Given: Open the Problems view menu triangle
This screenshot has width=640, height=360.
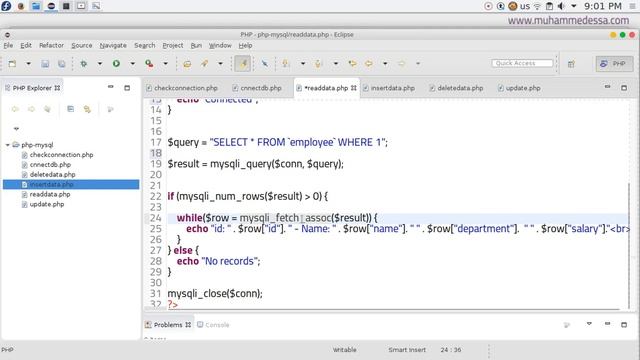Looking at the screenshot, I should [x=589, y=324].
